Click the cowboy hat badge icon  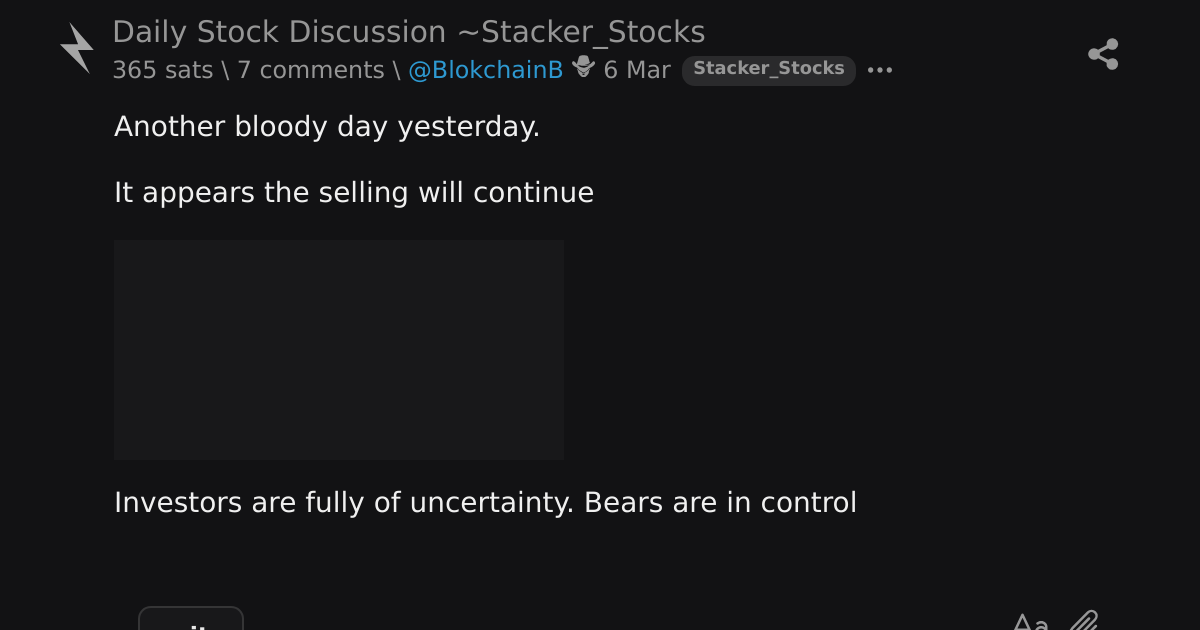coord(584,68)
